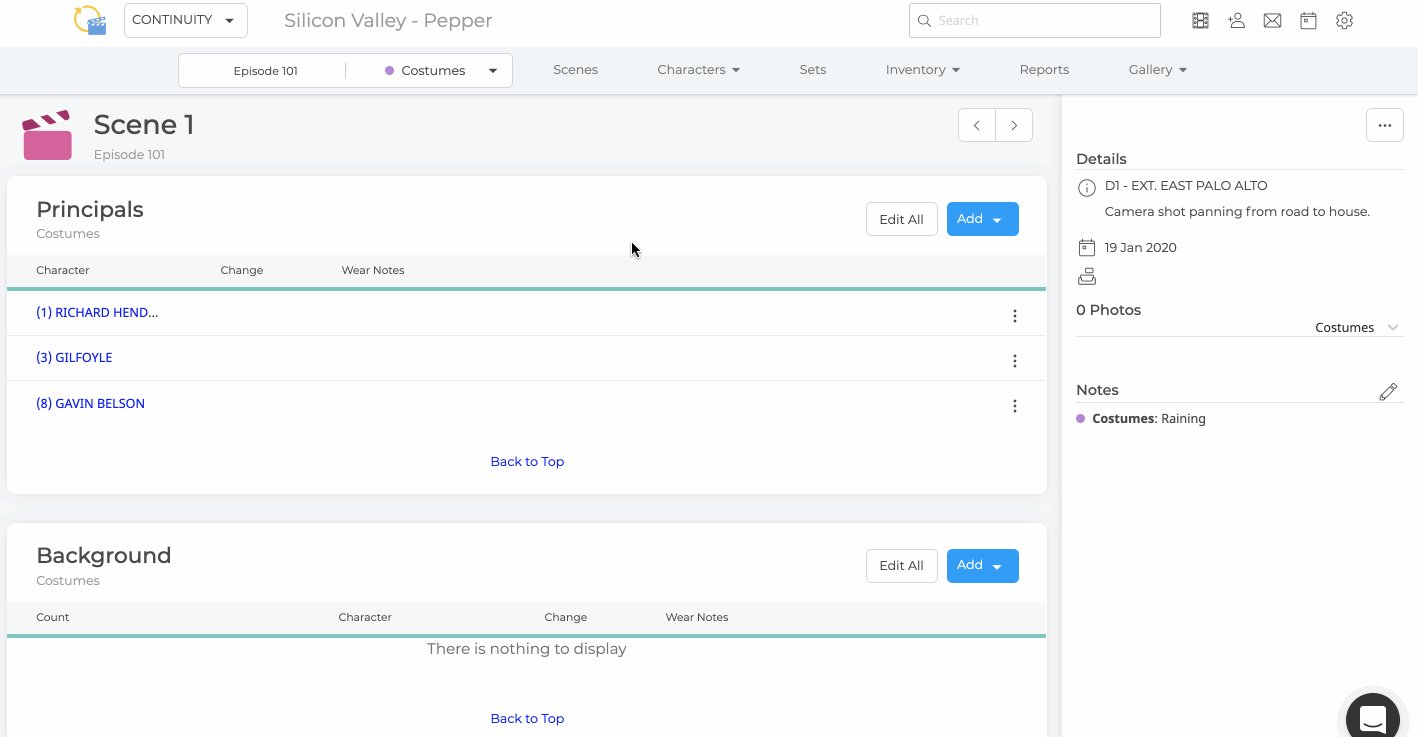Open the three-dot details menu
Screen dimensions: 1418x737
(1385, 125)
